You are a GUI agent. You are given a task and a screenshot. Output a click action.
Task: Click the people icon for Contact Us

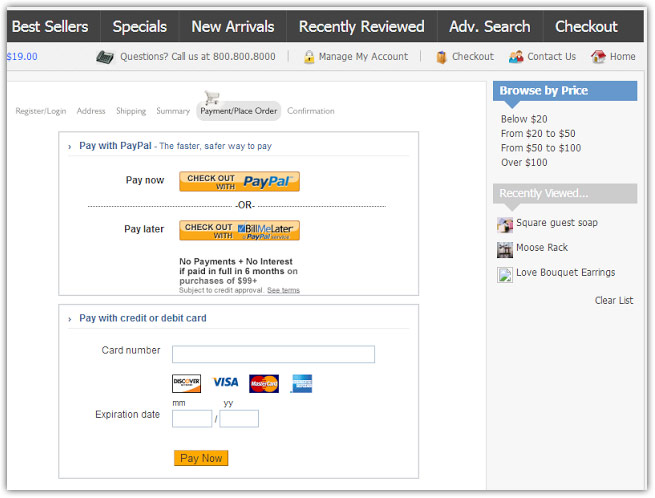point(516,56)
